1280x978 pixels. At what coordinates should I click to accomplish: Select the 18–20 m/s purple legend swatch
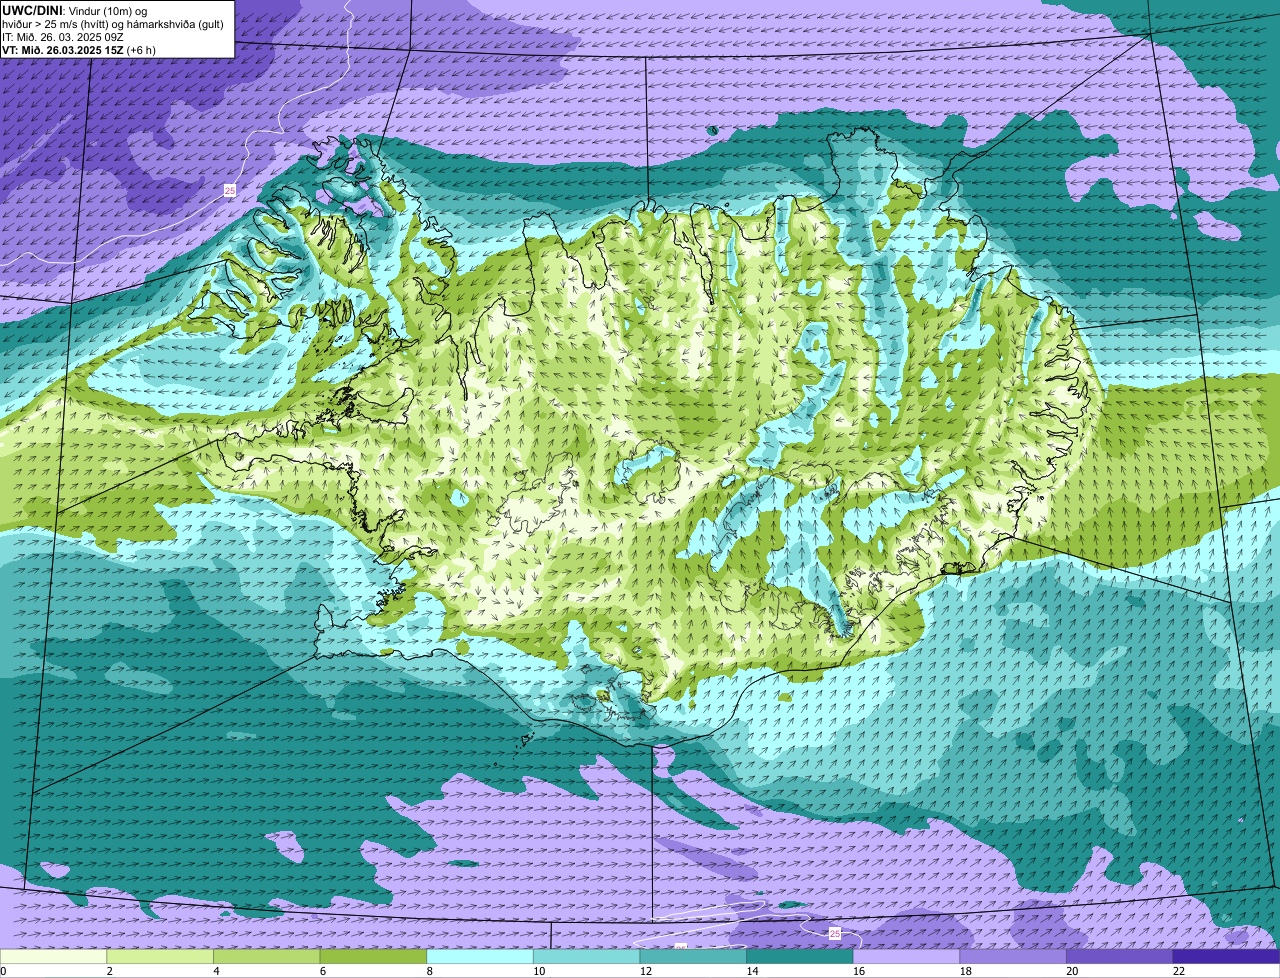[1013, 956]
